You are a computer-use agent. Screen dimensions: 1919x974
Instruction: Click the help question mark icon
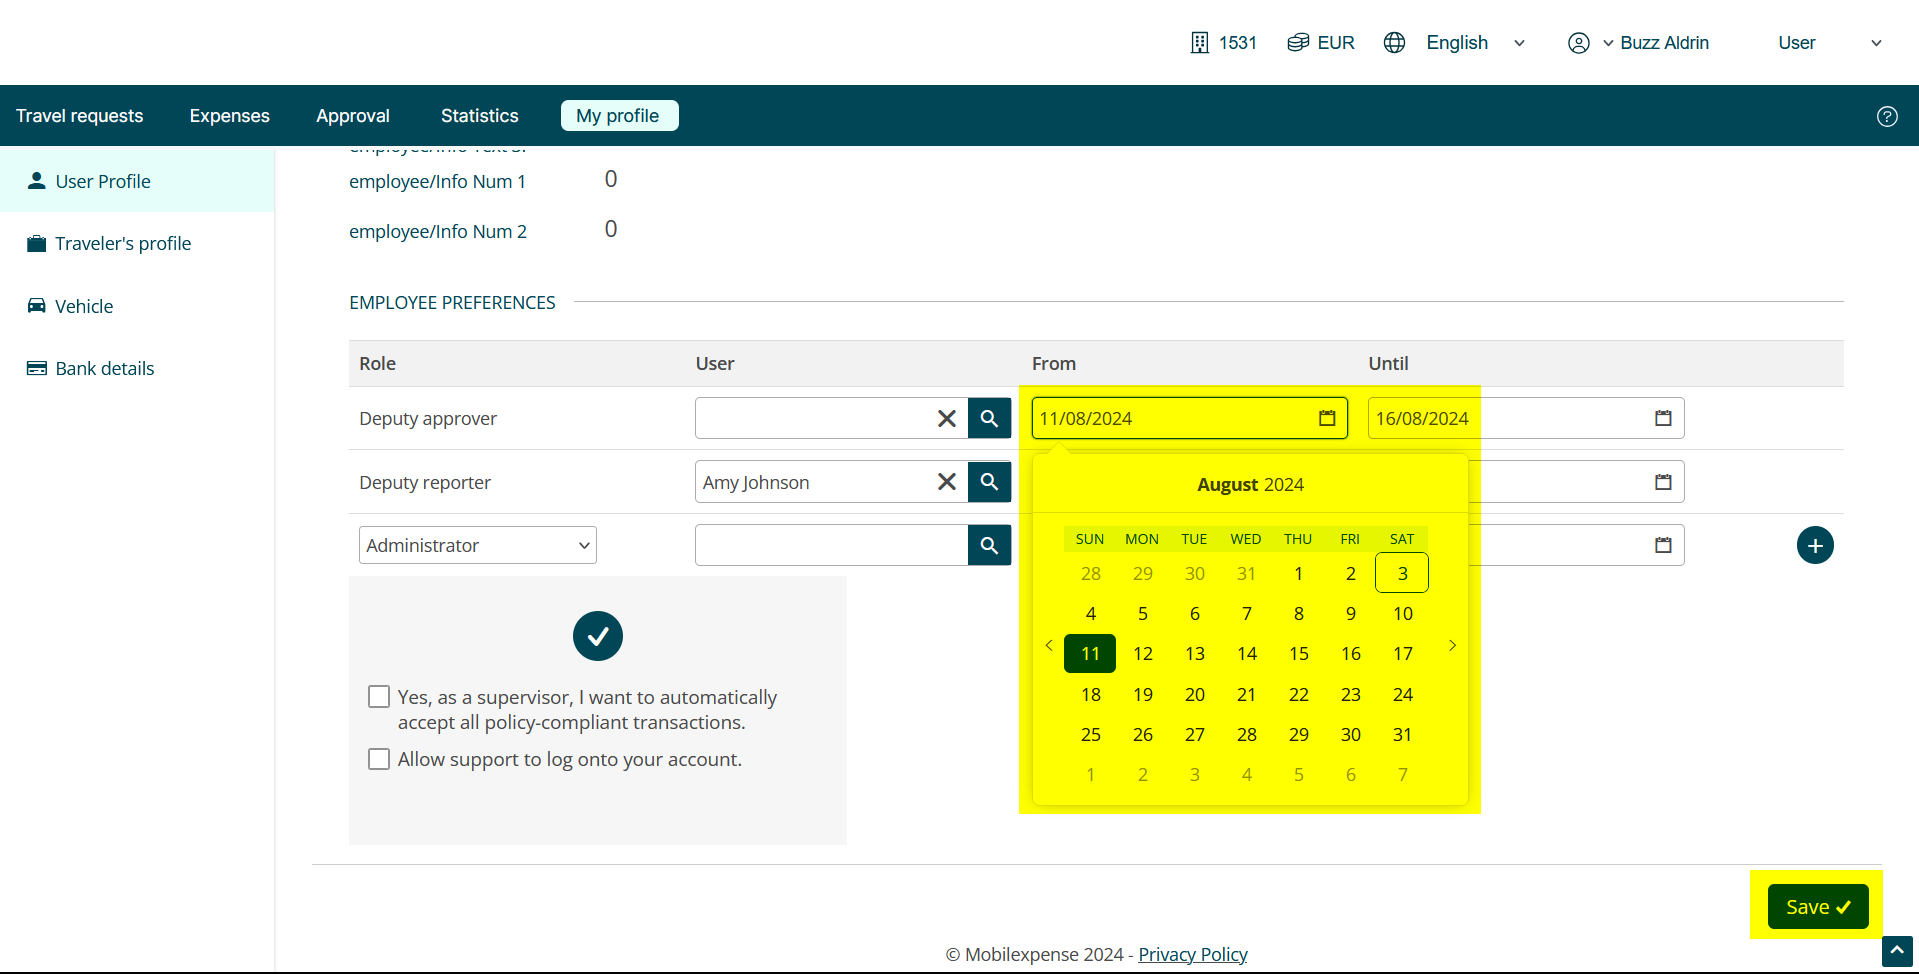1886,116
